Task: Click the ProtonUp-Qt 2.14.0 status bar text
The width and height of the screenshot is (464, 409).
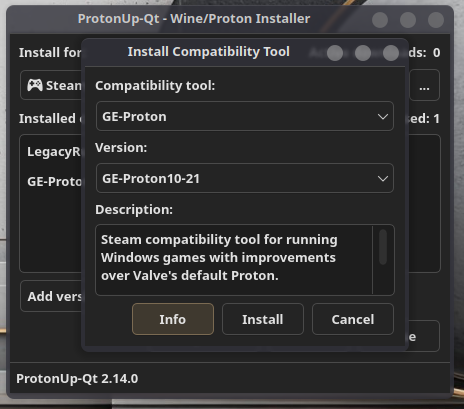Action: click(x=77, y=379)
